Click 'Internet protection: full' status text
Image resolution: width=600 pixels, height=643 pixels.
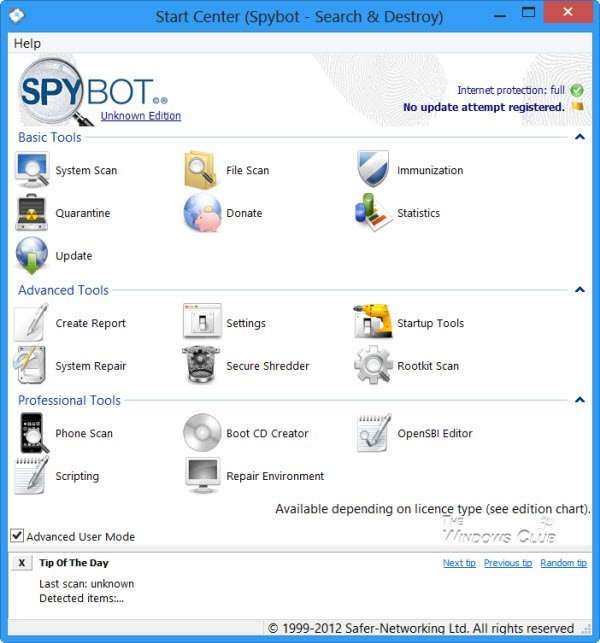pos(511,90)
